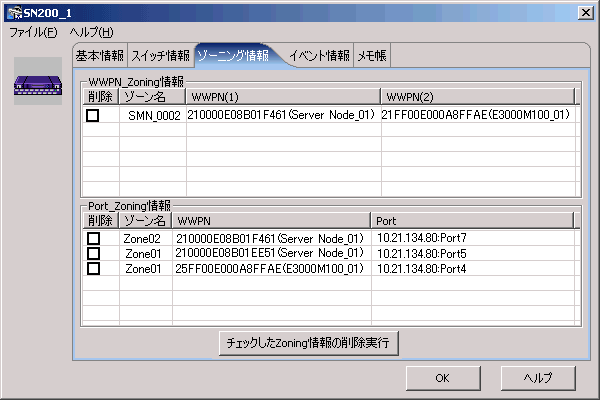Switch to the 基本情報 tab
Viewport: 600px width, 400px height.
click(x=99, y=56)
